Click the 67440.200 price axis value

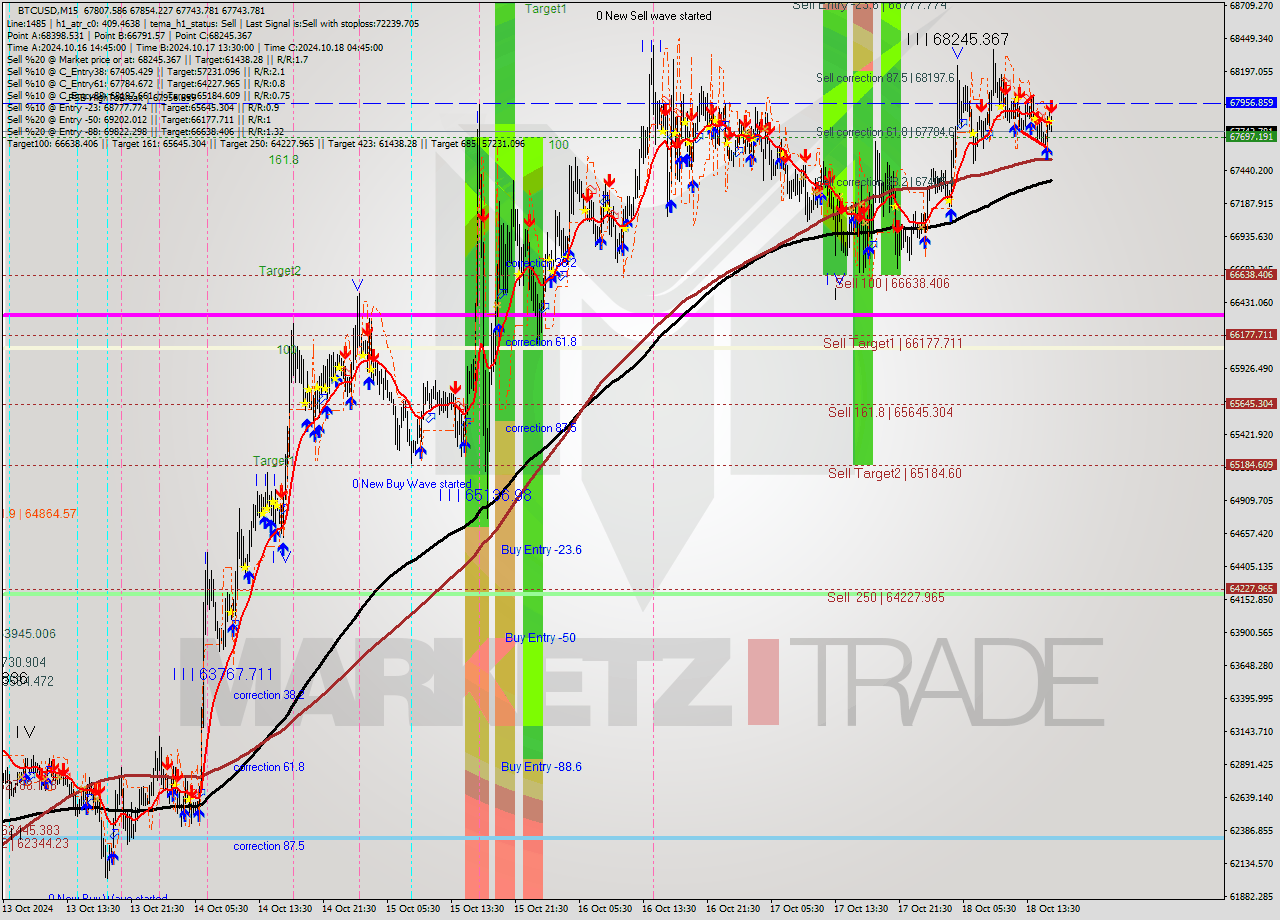1251,171
